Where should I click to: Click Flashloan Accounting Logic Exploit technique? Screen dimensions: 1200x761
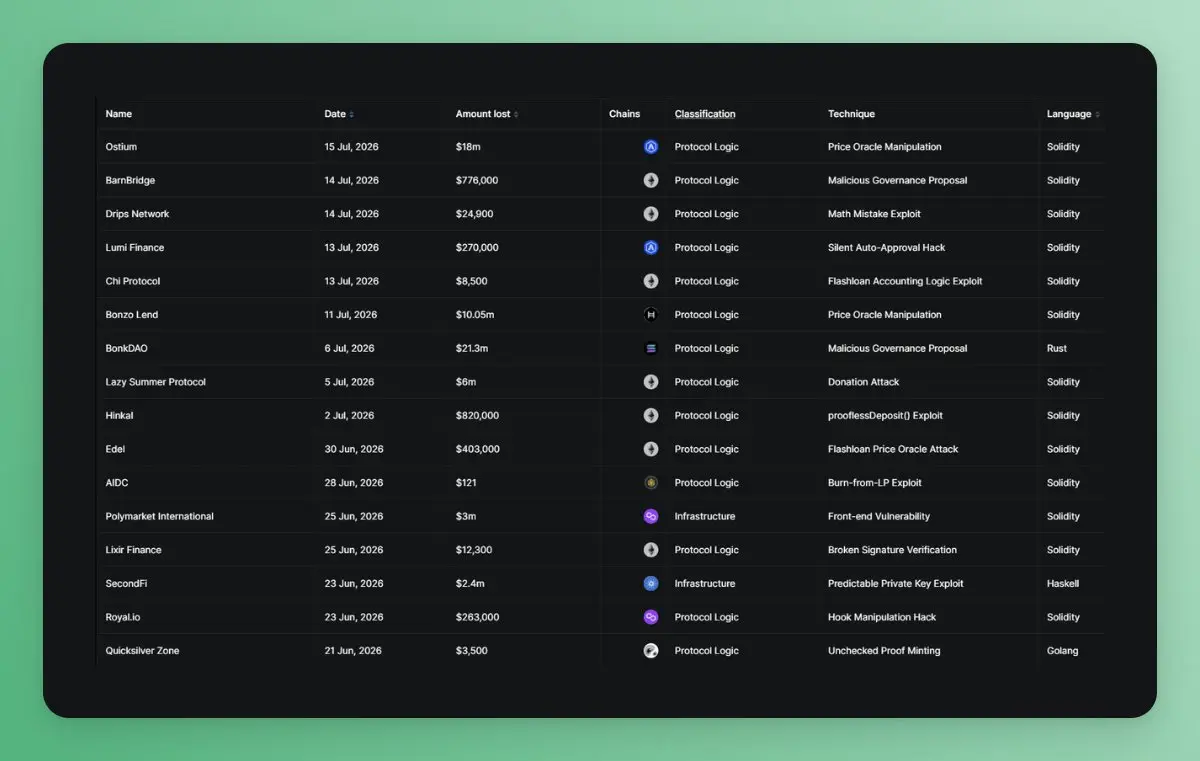pyautogui.click(x=905, y=281)
